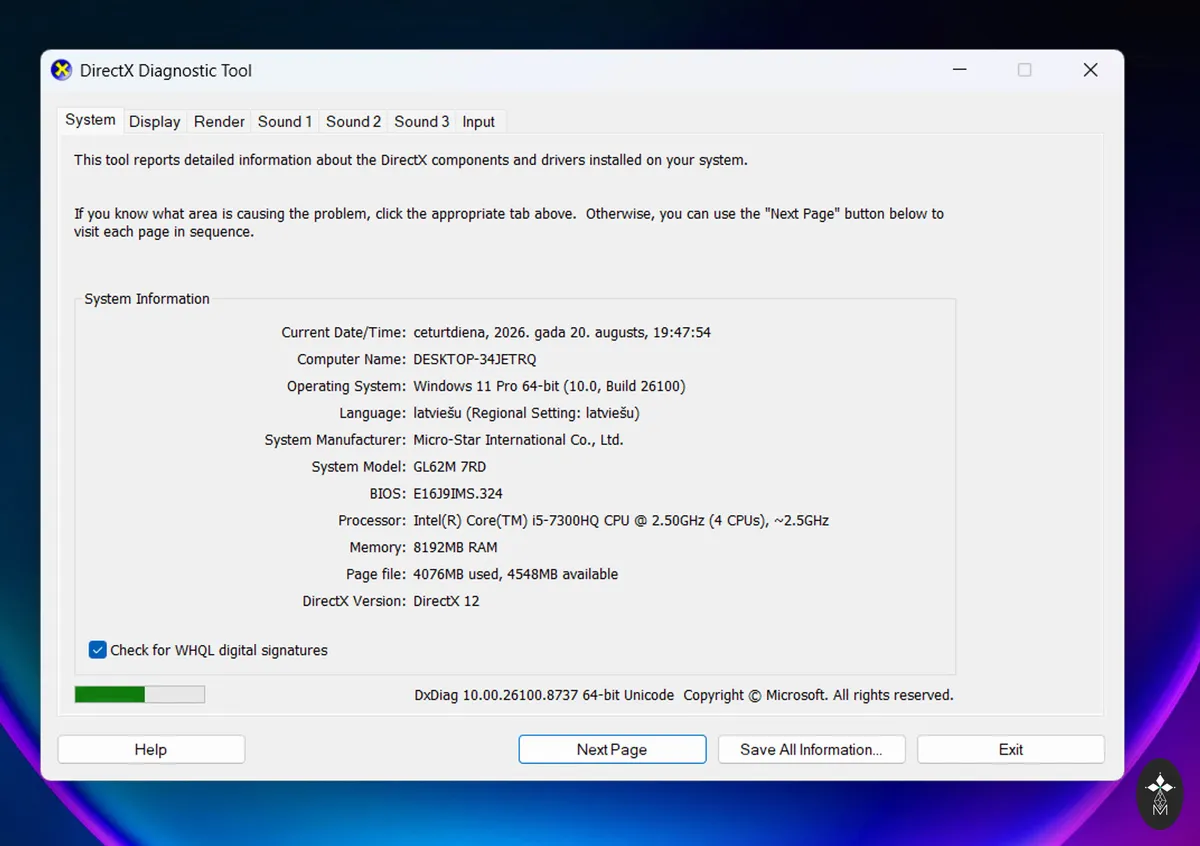Click the Windows 11 Pro 64-bit value
Screen dimensions: 1200x846
pyautogui.click(x=549, y=386)
